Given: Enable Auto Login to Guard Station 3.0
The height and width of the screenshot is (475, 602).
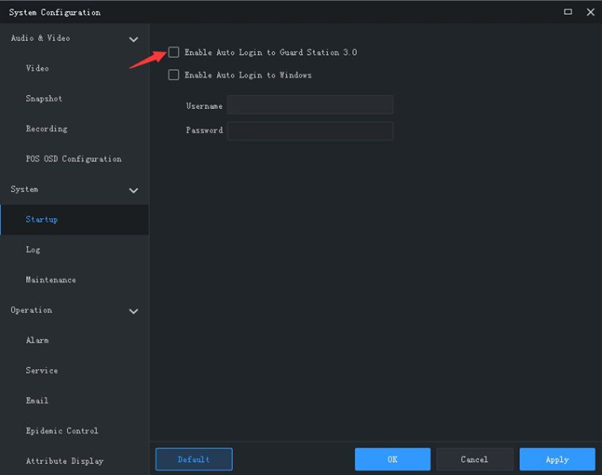Looking at the screenshot, I should (174, 51).
